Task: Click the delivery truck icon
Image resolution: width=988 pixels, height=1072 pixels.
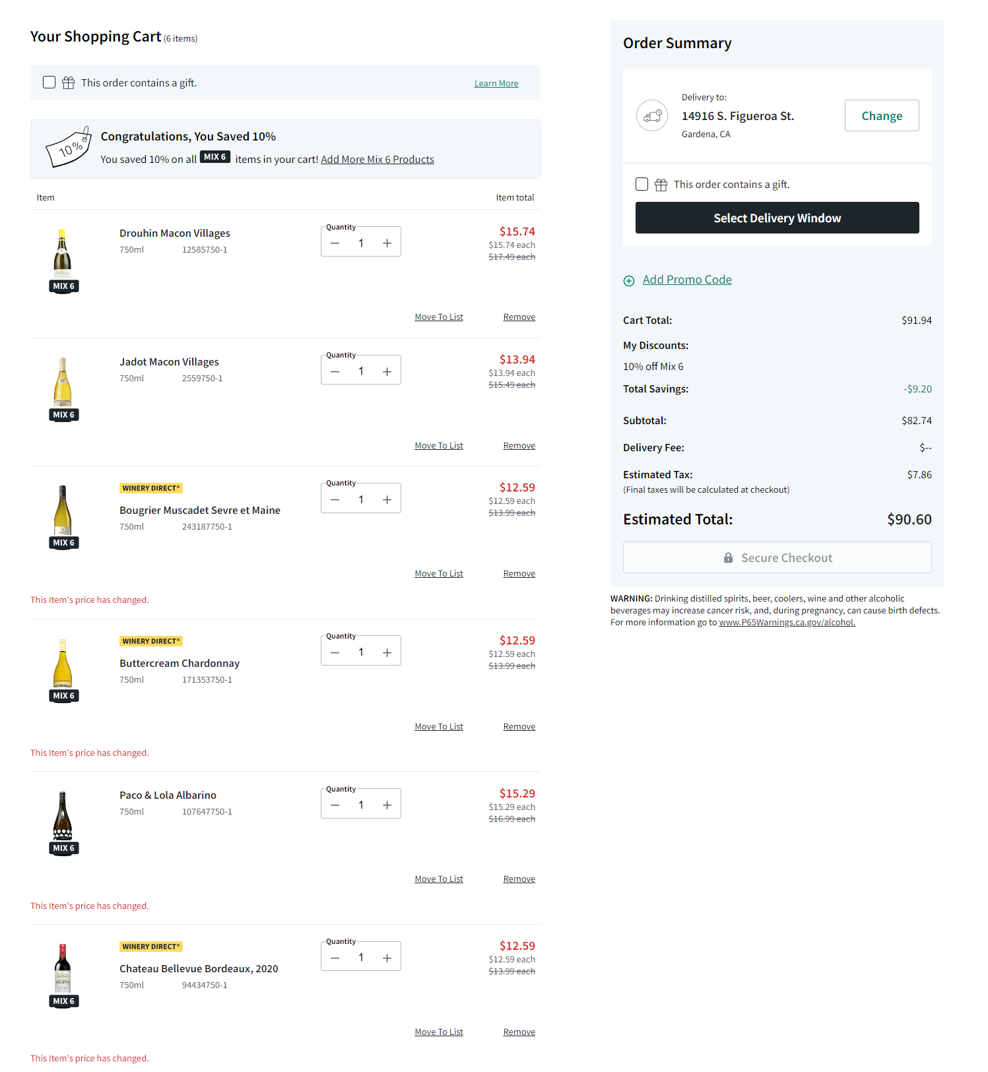Action: (x=652, y=116)
